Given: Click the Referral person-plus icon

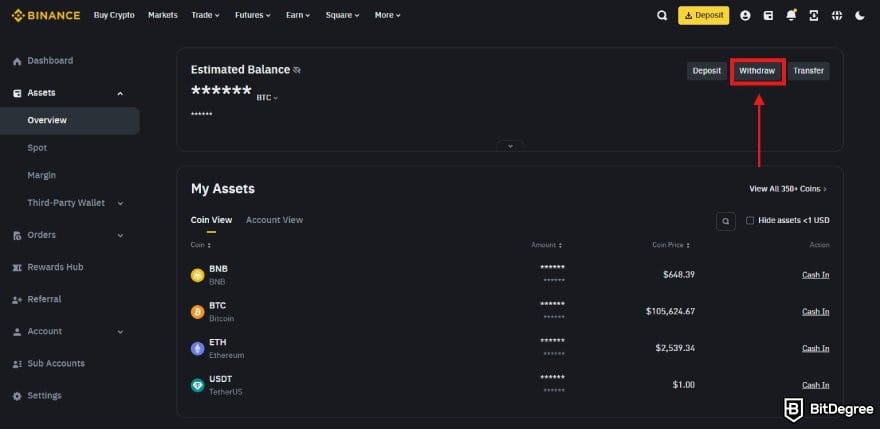Looking at the screenshot, I should (x=17, y=300).
